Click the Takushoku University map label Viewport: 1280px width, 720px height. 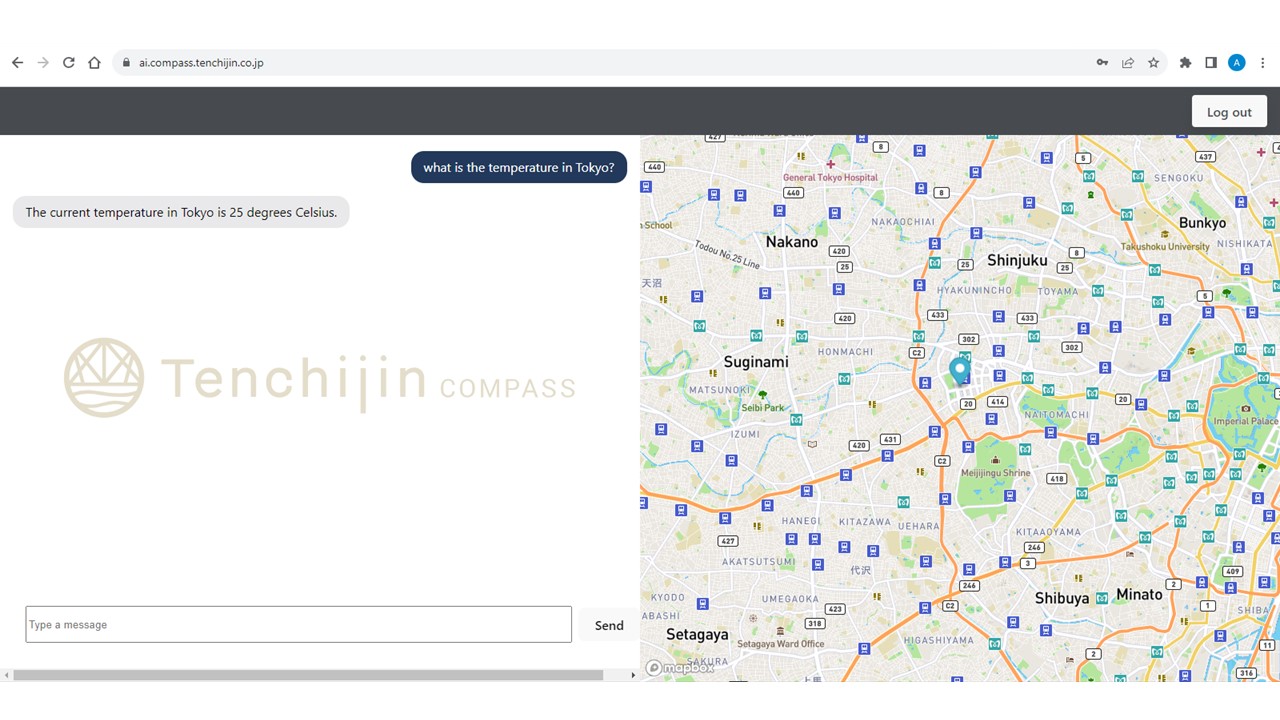(x=1165, y=246)
